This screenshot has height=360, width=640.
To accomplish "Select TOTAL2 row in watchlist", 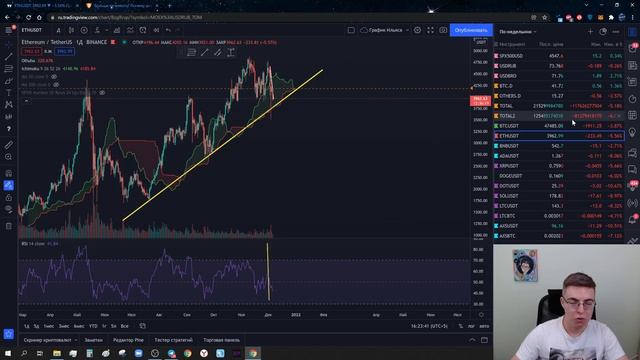I will click(x=559, y=116).
